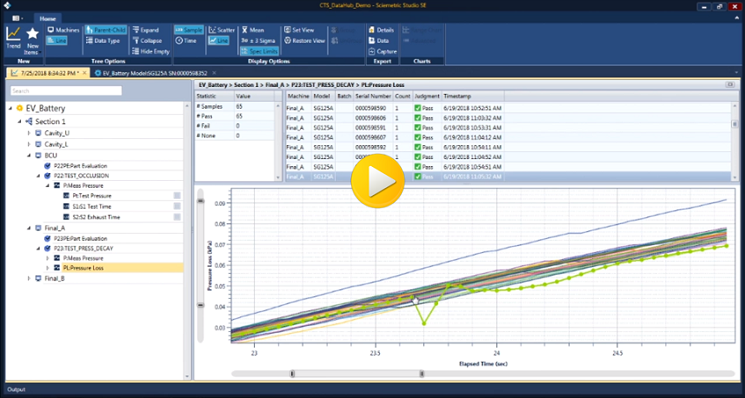Check box beside S2:S2 Exhaust Time

tap(177, 217)
